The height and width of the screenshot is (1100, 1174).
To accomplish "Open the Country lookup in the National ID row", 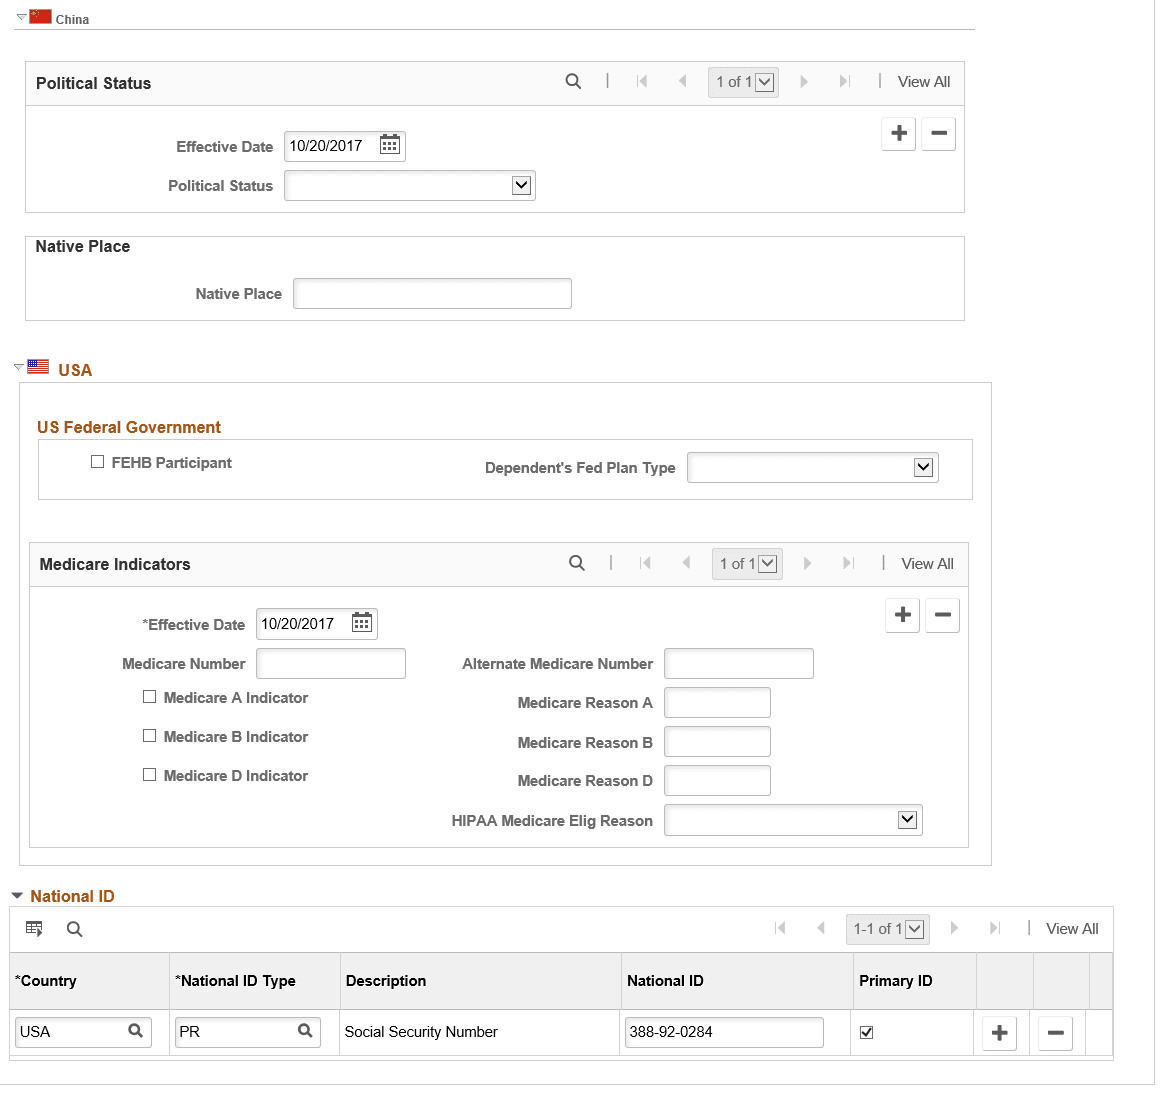I will (136, 1031).
